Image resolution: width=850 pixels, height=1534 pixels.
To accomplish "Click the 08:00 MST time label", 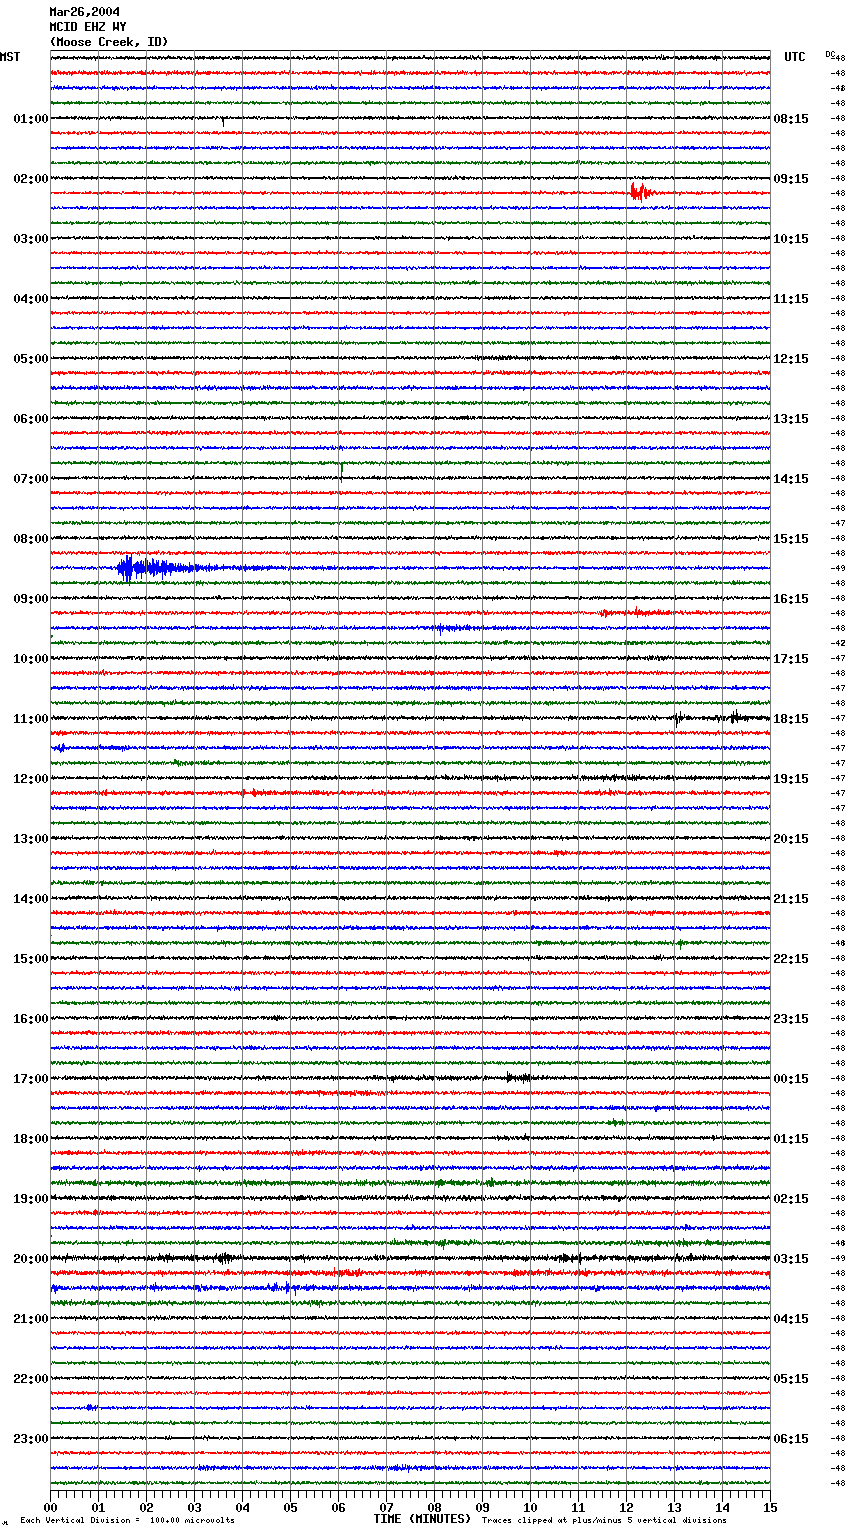I will tap(31, 539).
